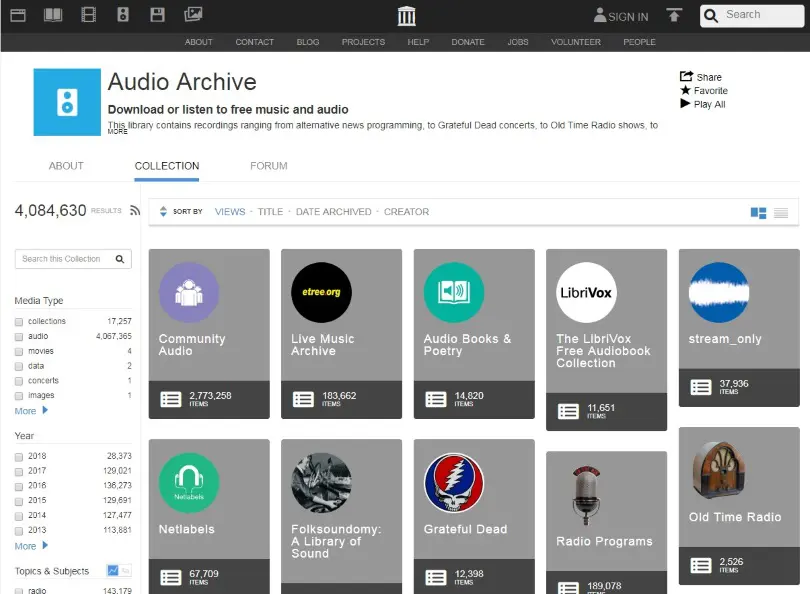Image resolution: width=810 pixels, height=594 pixels.
Task: Check the 2015 year checkbox
Action: pos(19,502)
